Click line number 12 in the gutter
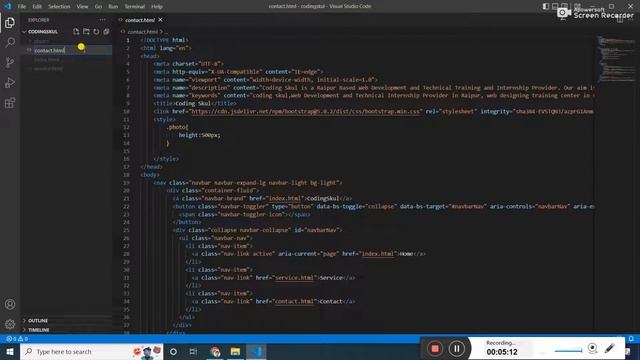 pyautogui.click(x=126, y=127)
